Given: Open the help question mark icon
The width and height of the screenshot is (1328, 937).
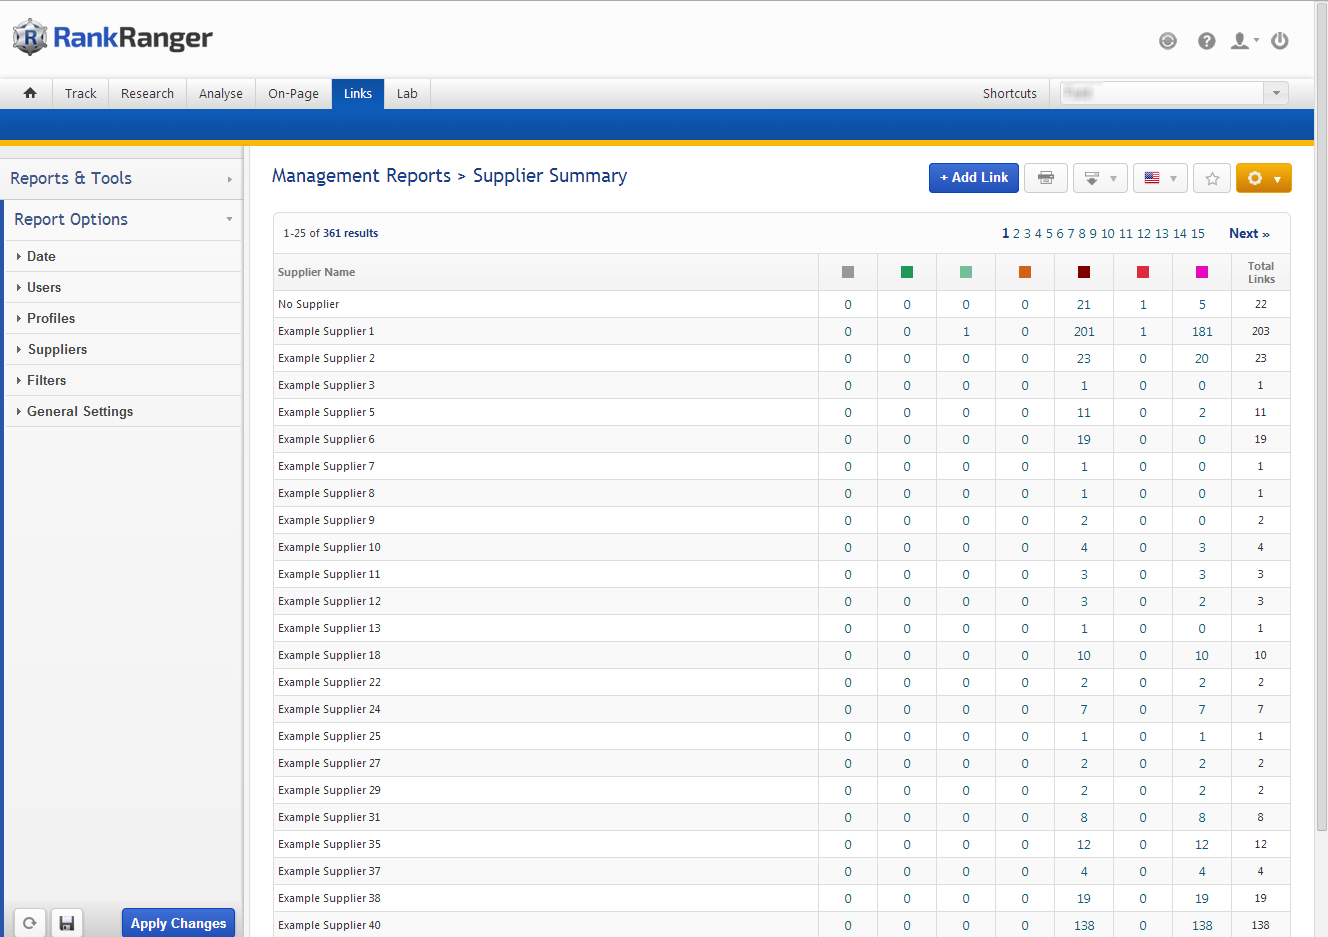Looking at the screenshot, I should [x=1207, y=41].
